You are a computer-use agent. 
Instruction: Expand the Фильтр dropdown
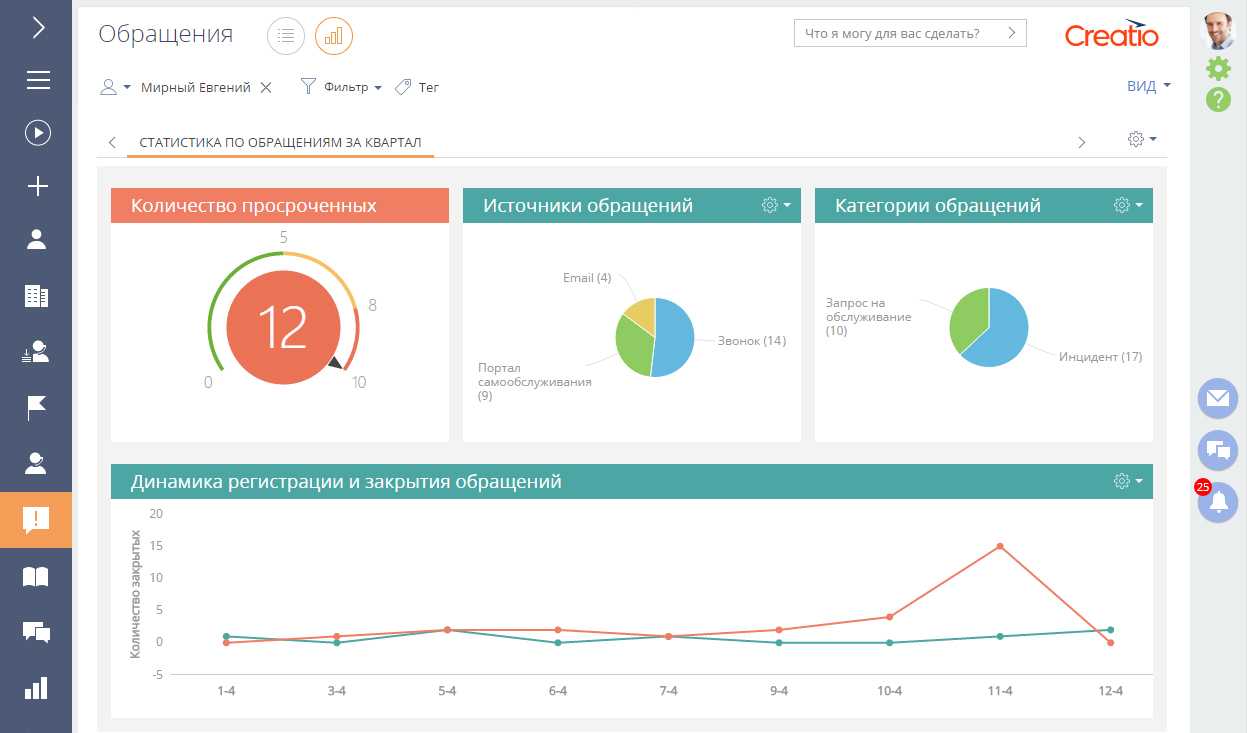[x=342, y=88]
